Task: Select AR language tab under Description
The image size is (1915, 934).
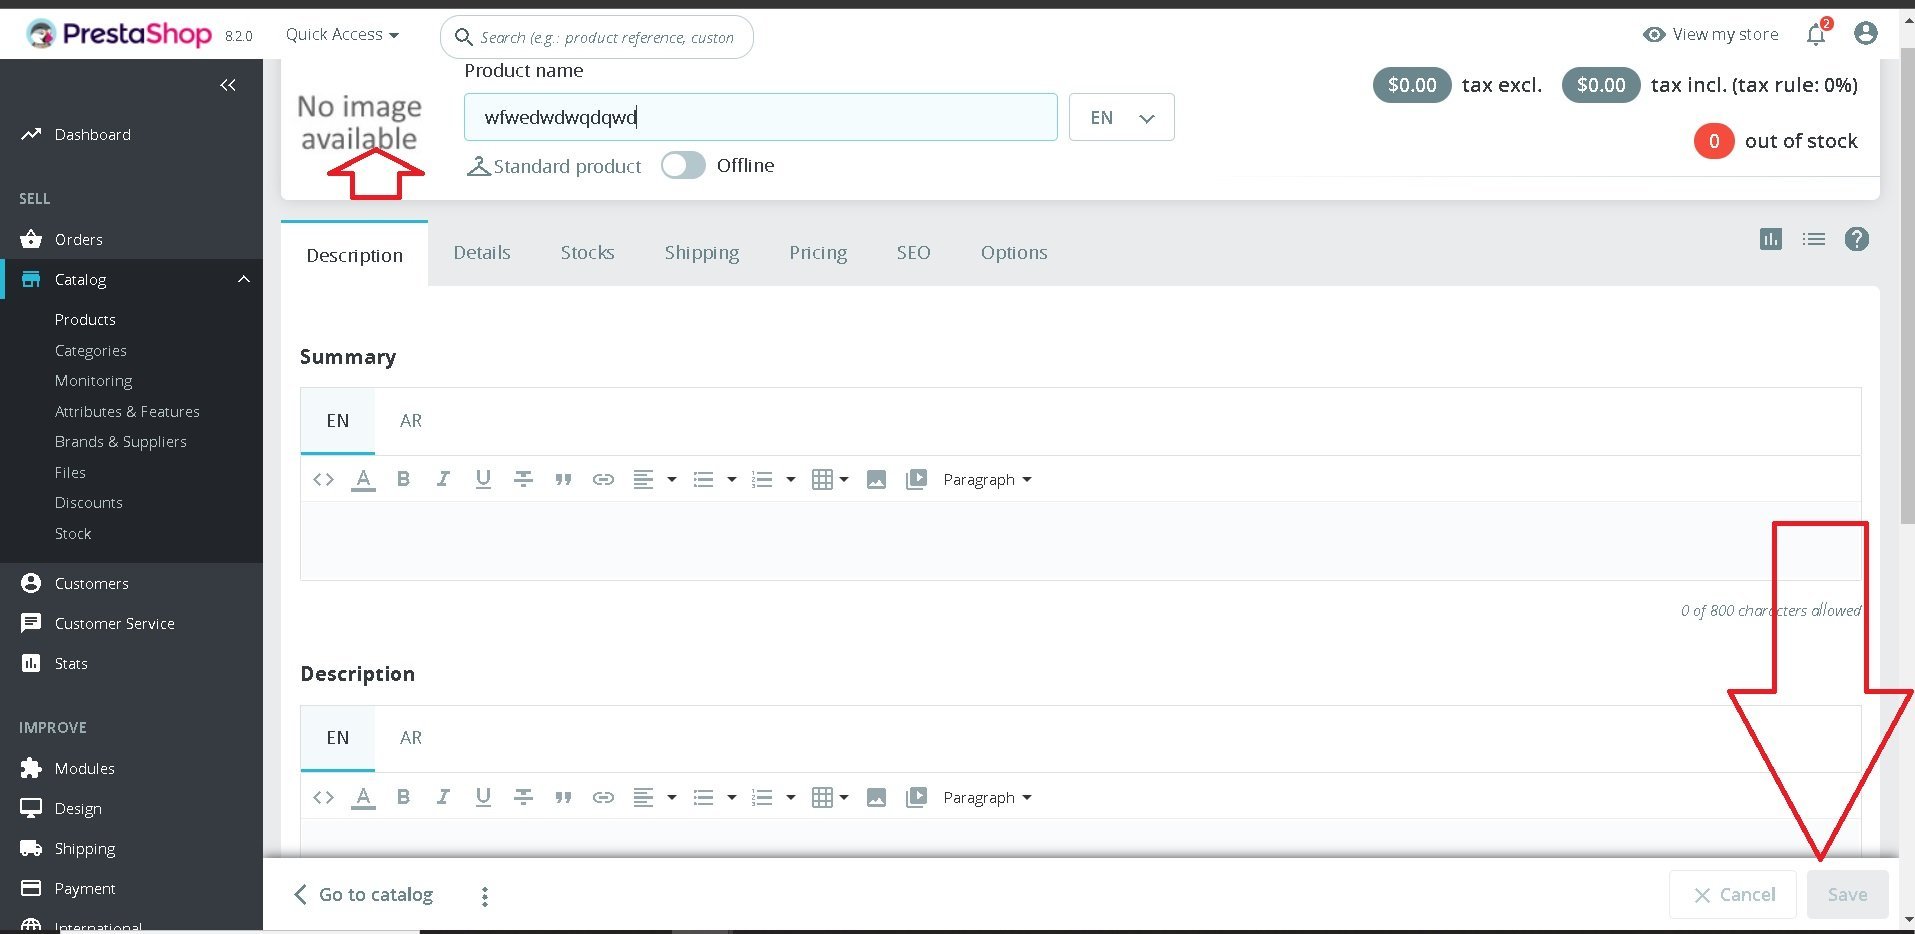Action: pyautogui.click(x=411, y=738)
